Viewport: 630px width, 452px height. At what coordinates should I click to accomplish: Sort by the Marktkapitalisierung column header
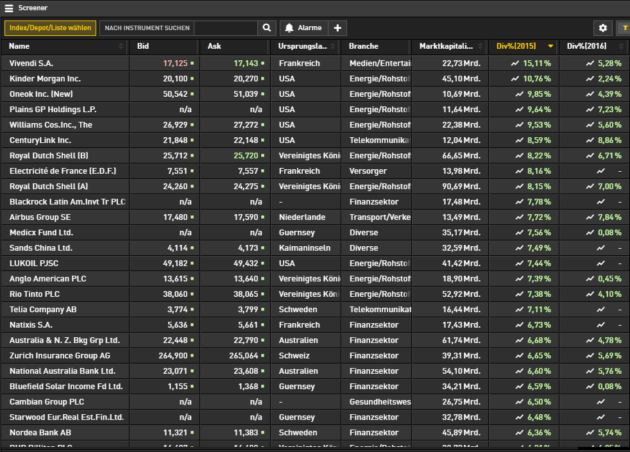449,46
